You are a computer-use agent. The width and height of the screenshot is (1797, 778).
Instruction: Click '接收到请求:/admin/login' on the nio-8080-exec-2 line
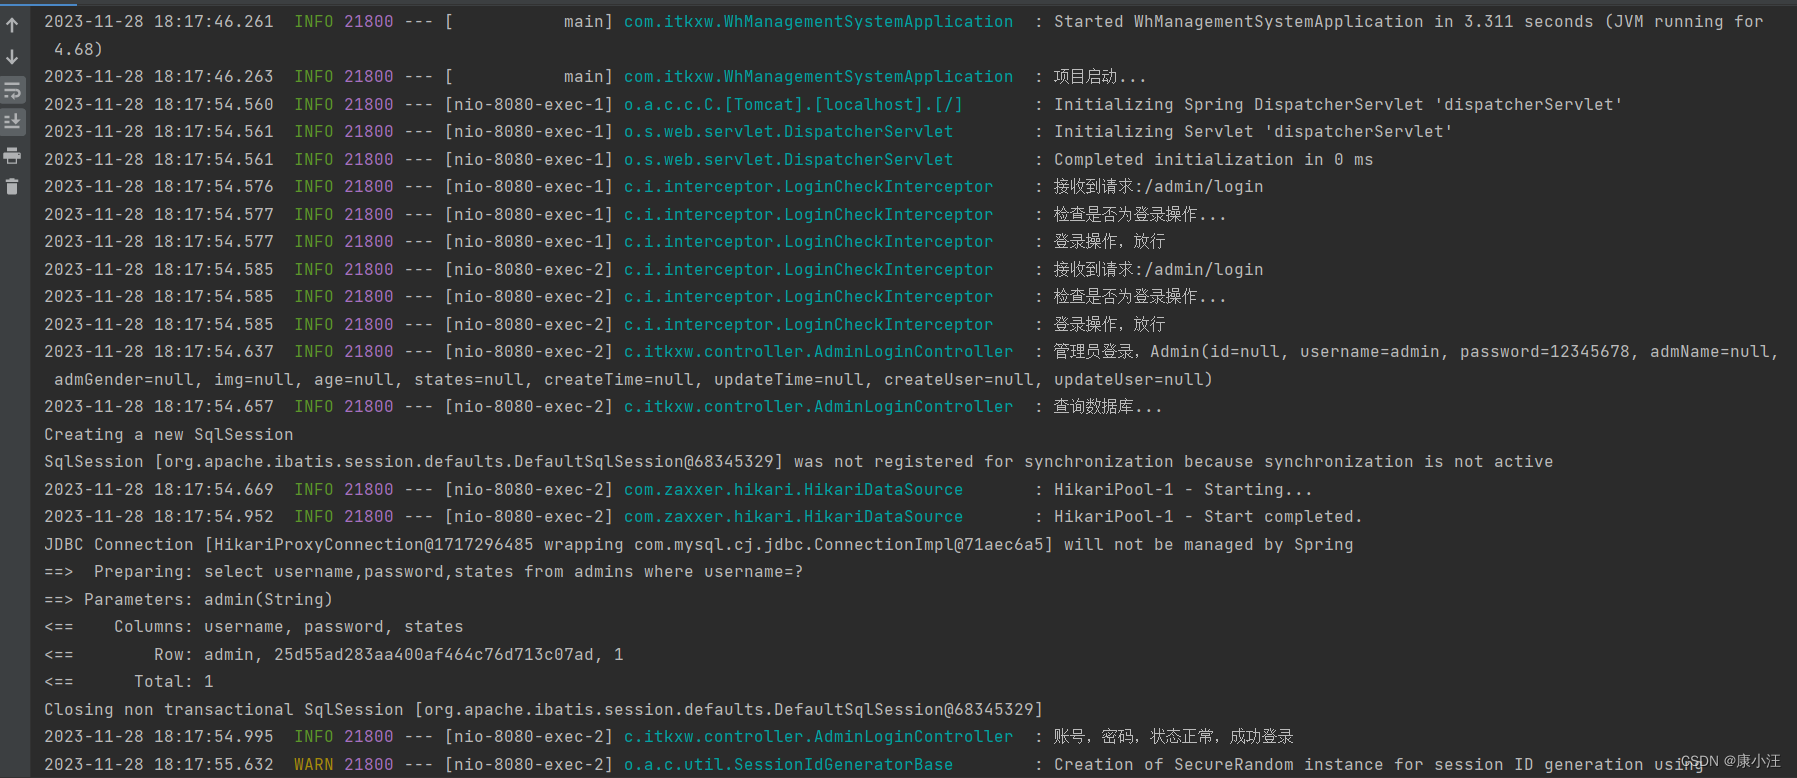[x=1158, y=269]
